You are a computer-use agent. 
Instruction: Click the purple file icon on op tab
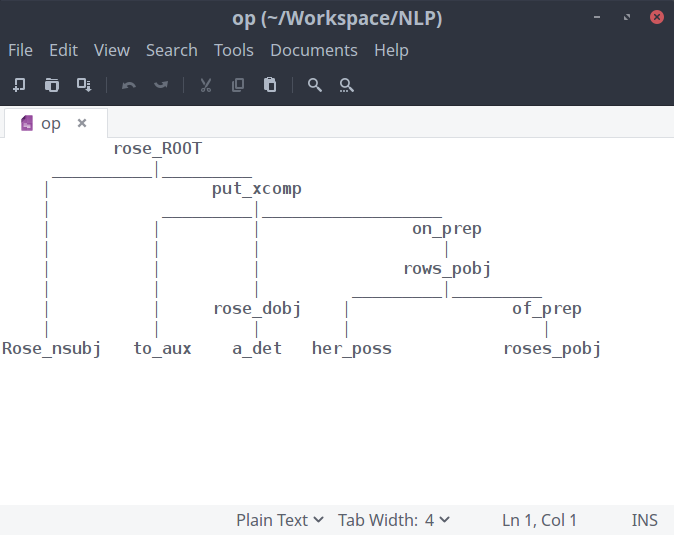[27, 123]
